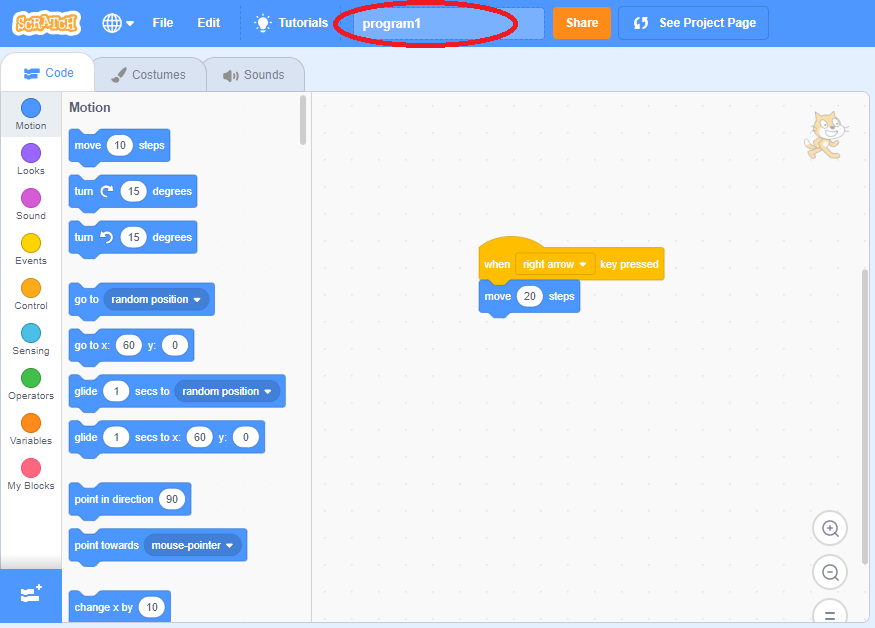Select the Operators block category
The image size is (875, 628).
(x=31, y=384)
